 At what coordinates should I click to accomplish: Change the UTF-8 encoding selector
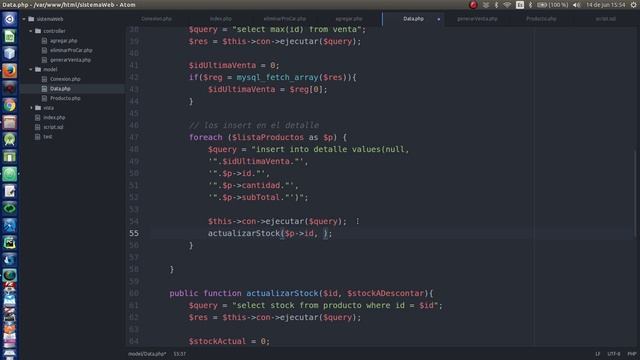click(613, 354)
